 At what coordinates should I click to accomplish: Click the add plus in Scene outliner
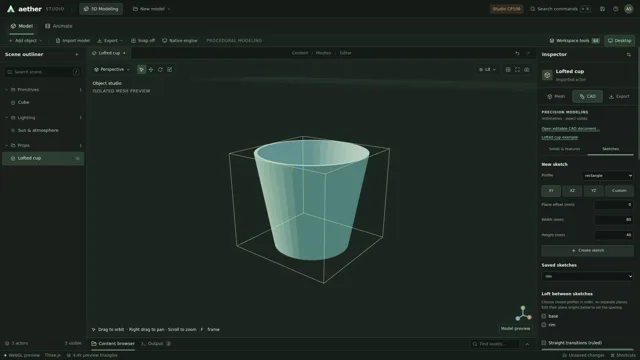tap(77, 54)
